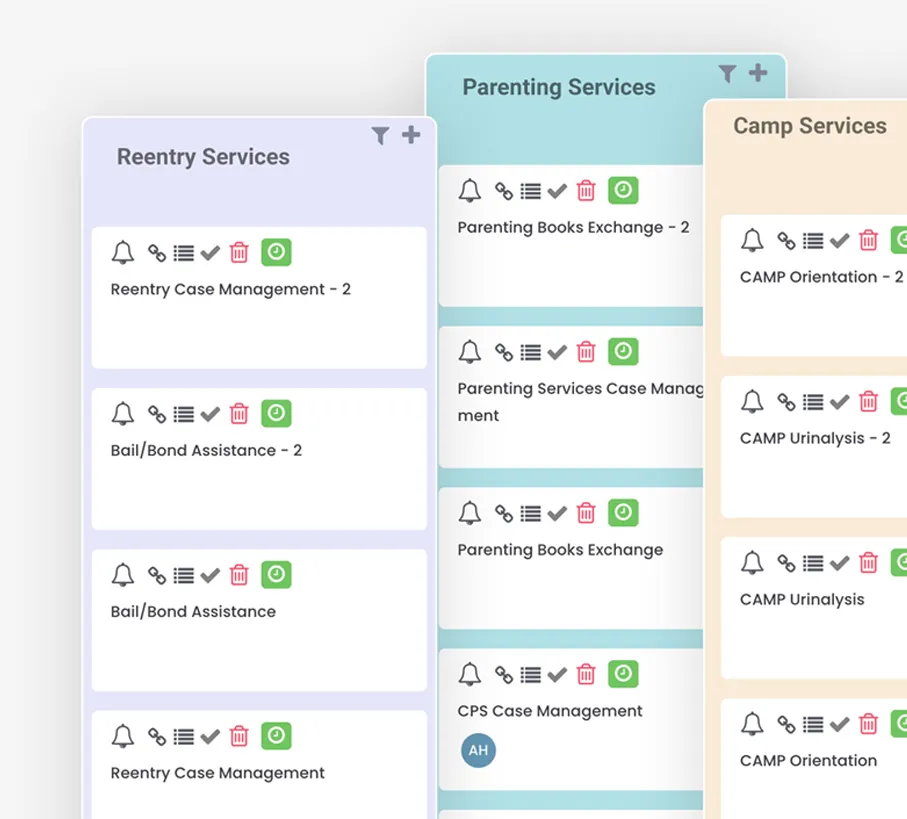Select the Camp Services column header
907x819 pixels.
tap(809, 126)
